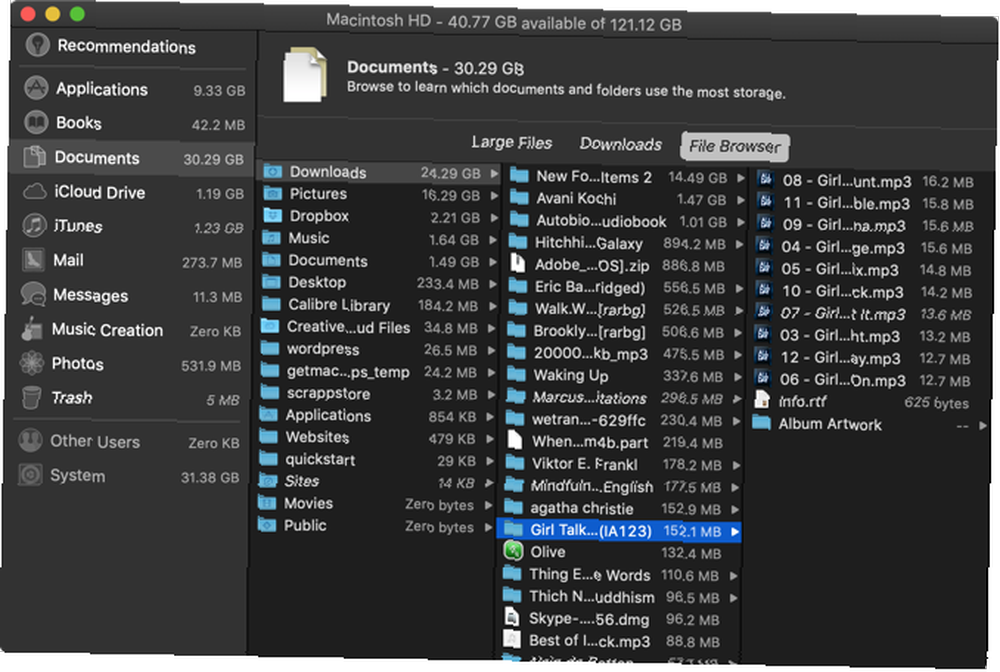The width and height of the screenshot is (1000, 672).
Task: Select the agatha christie folder
Action: coord(621,508)
